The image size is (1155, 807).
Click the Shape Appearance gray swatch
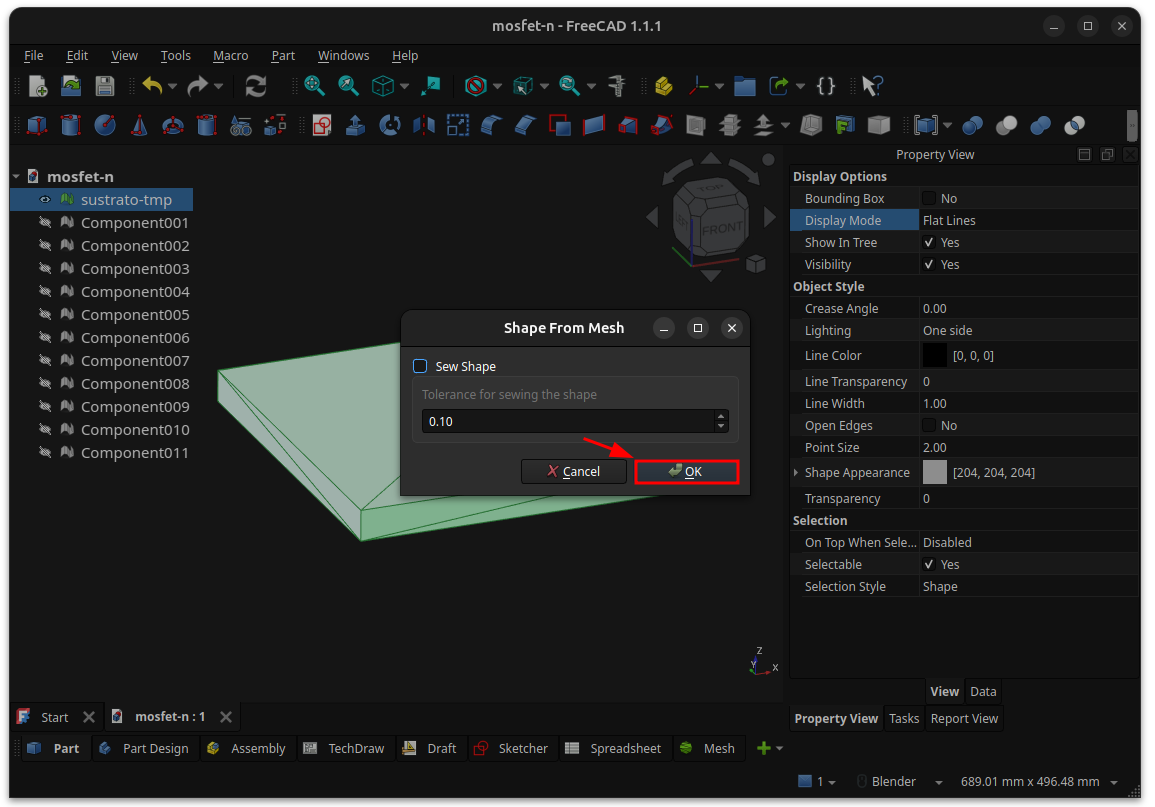(x=935, y=473)
